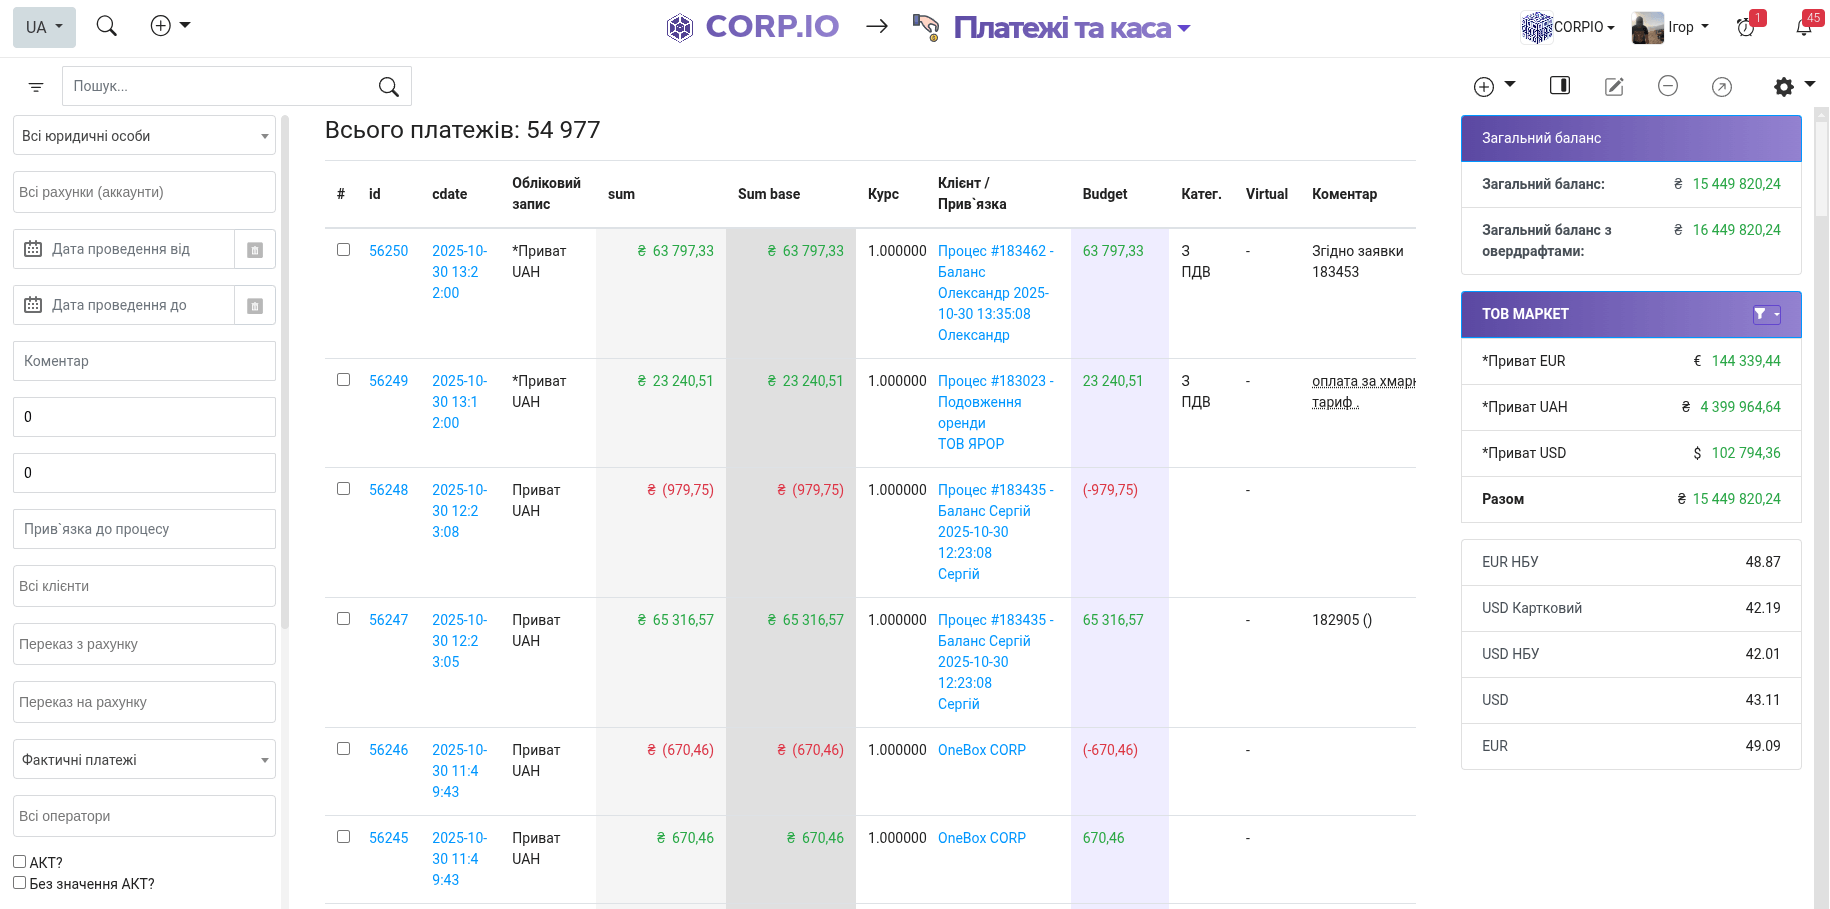Click the export arrow circle icon
Image resolution: width=1830 pixels, height=909 pixels.
coord(1722,87)
